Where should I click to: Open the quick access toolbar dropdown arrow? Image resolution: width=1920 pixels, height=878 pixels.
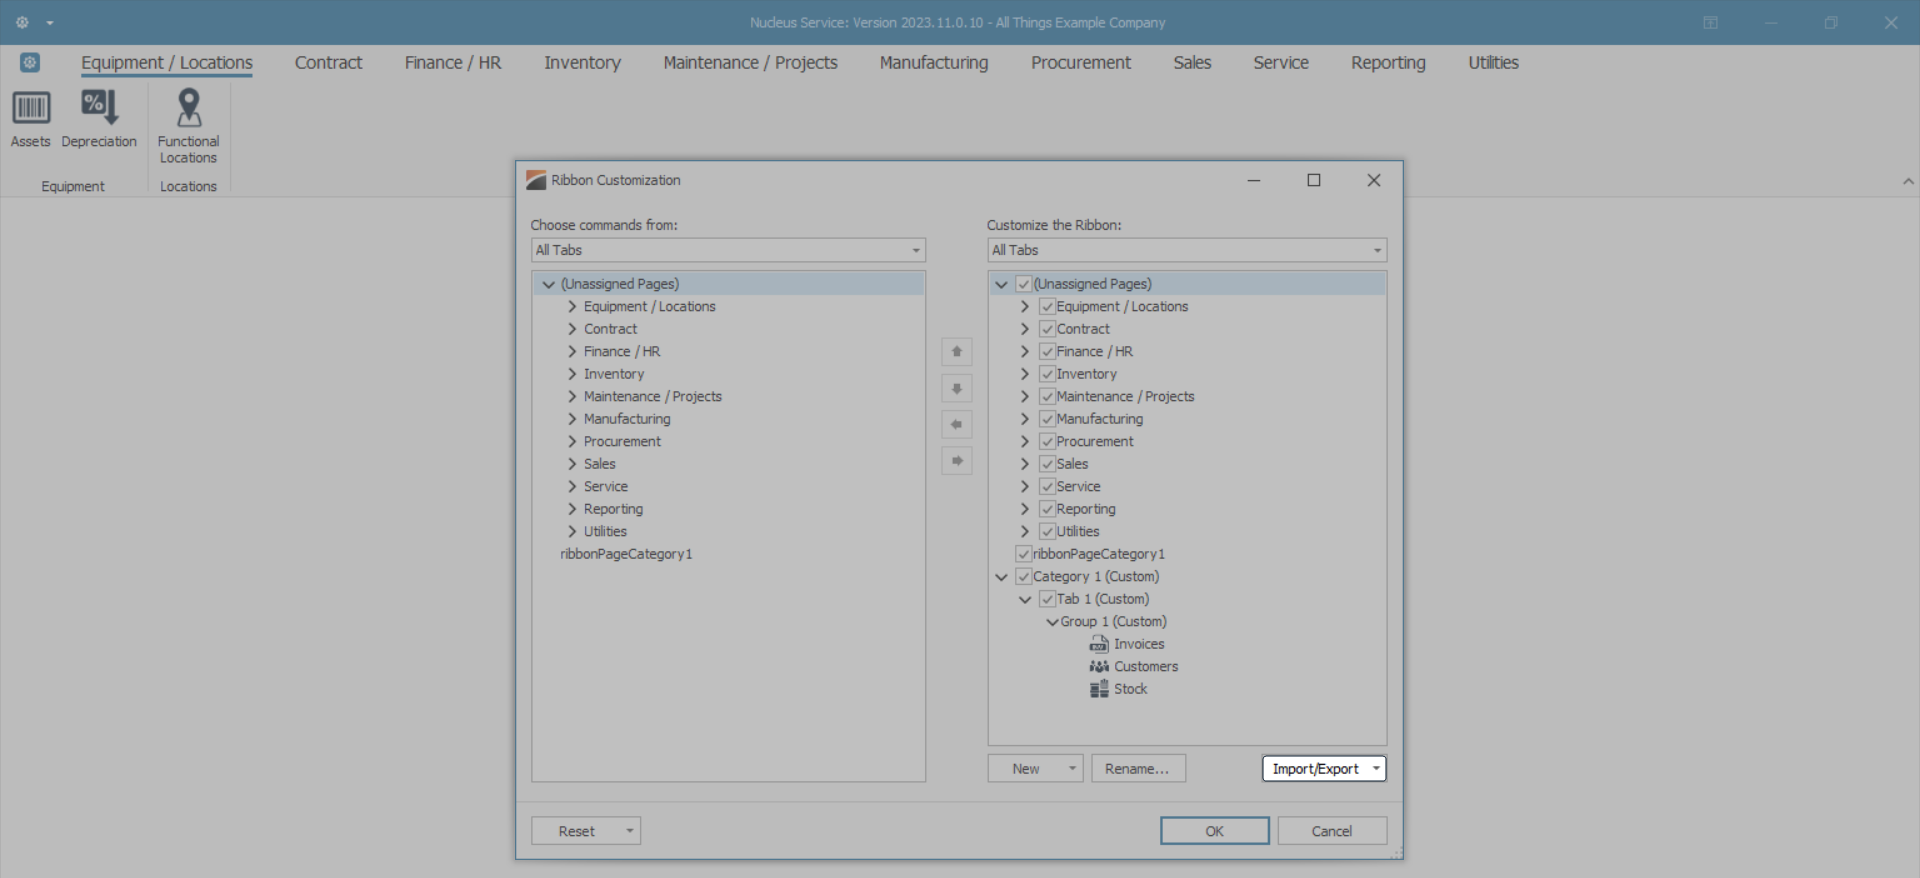(x=50, y=23)
